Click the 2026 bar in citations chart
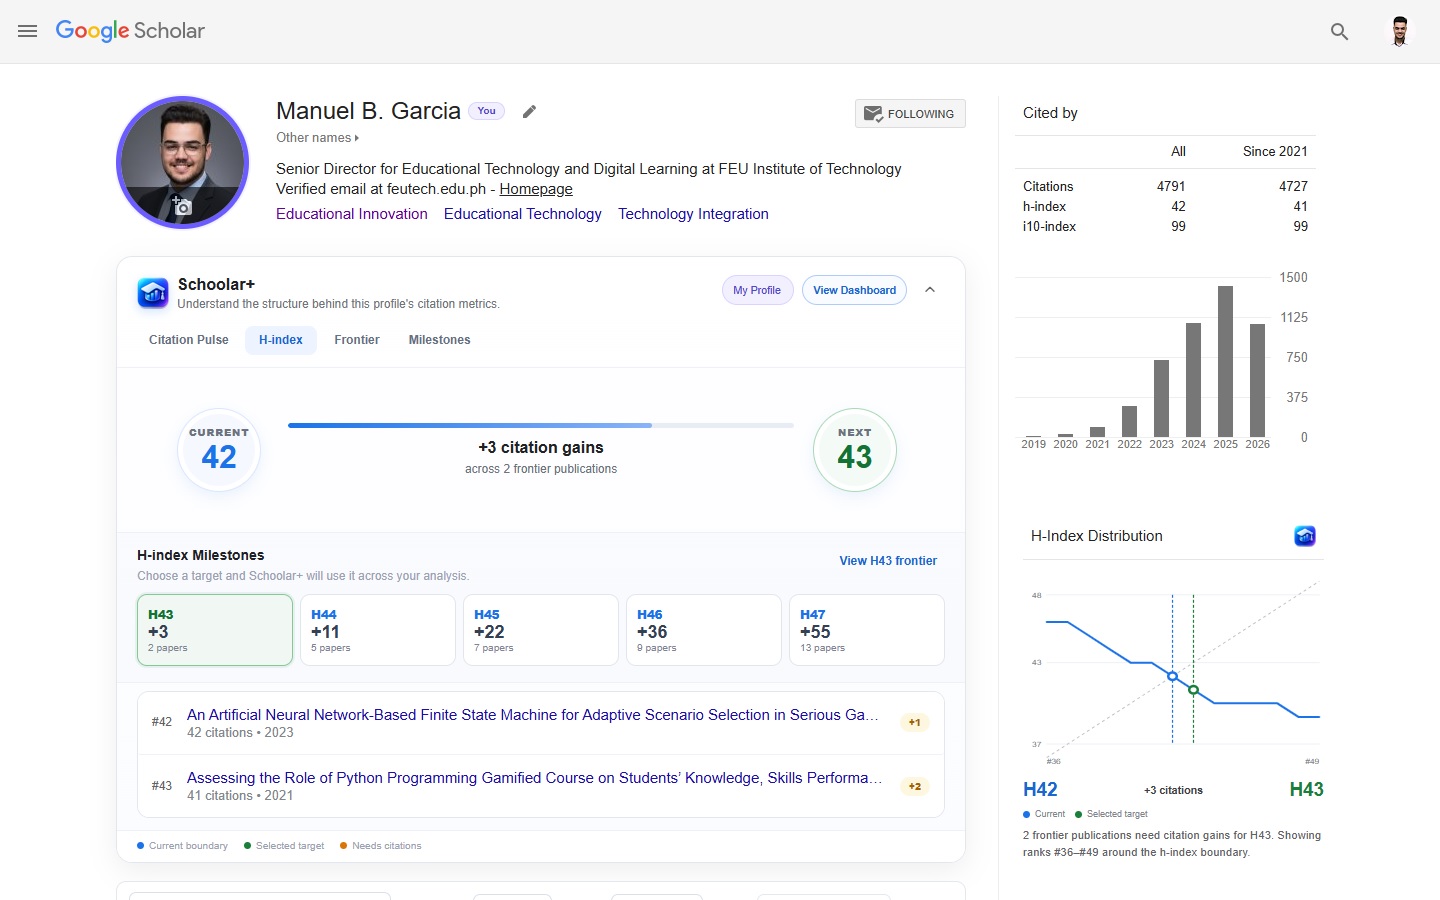The width and height of the screenshot is (1440, 900). (x=1257, y=380)
